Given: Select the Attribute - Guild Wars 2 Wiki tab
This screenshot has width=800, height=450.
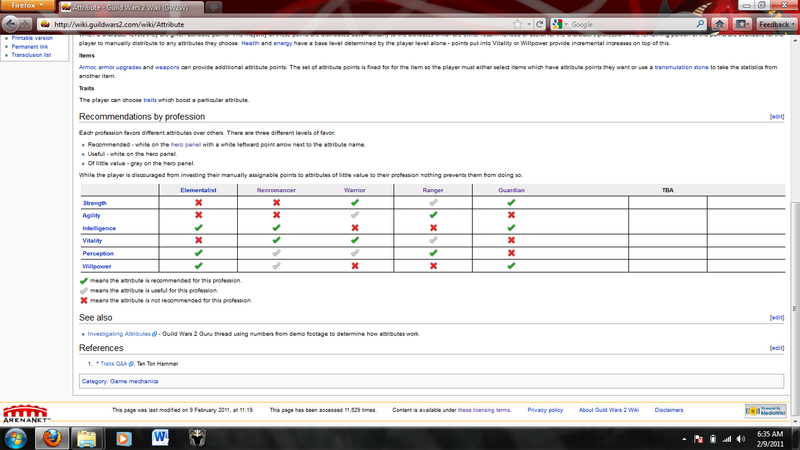Looking at the screenshot, I should pos(131,8).
